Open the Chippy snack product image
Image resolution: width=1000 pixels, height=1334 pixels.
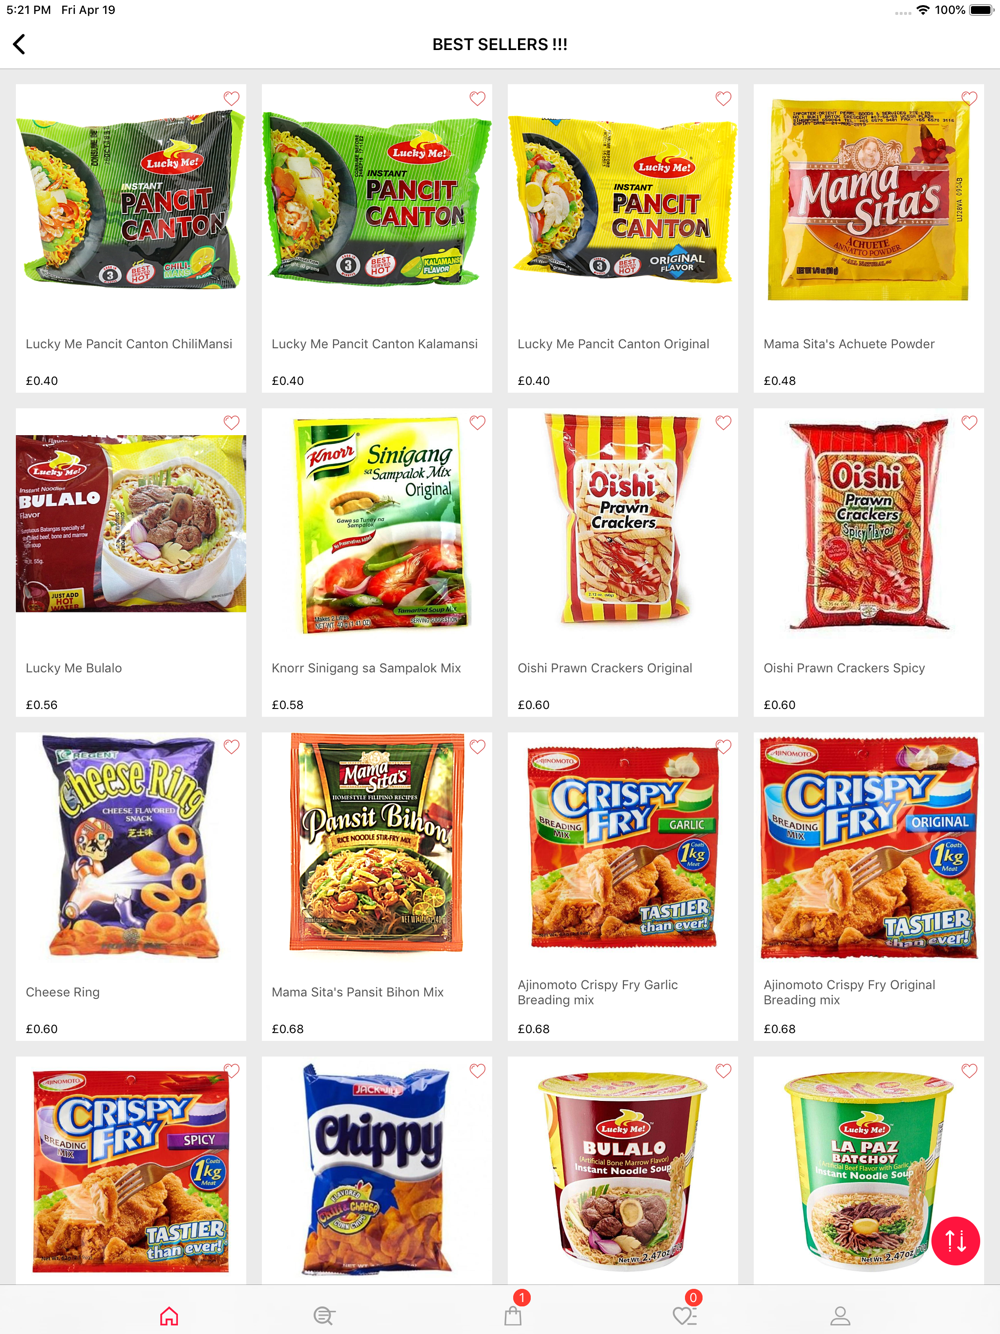pos(377,1170)
